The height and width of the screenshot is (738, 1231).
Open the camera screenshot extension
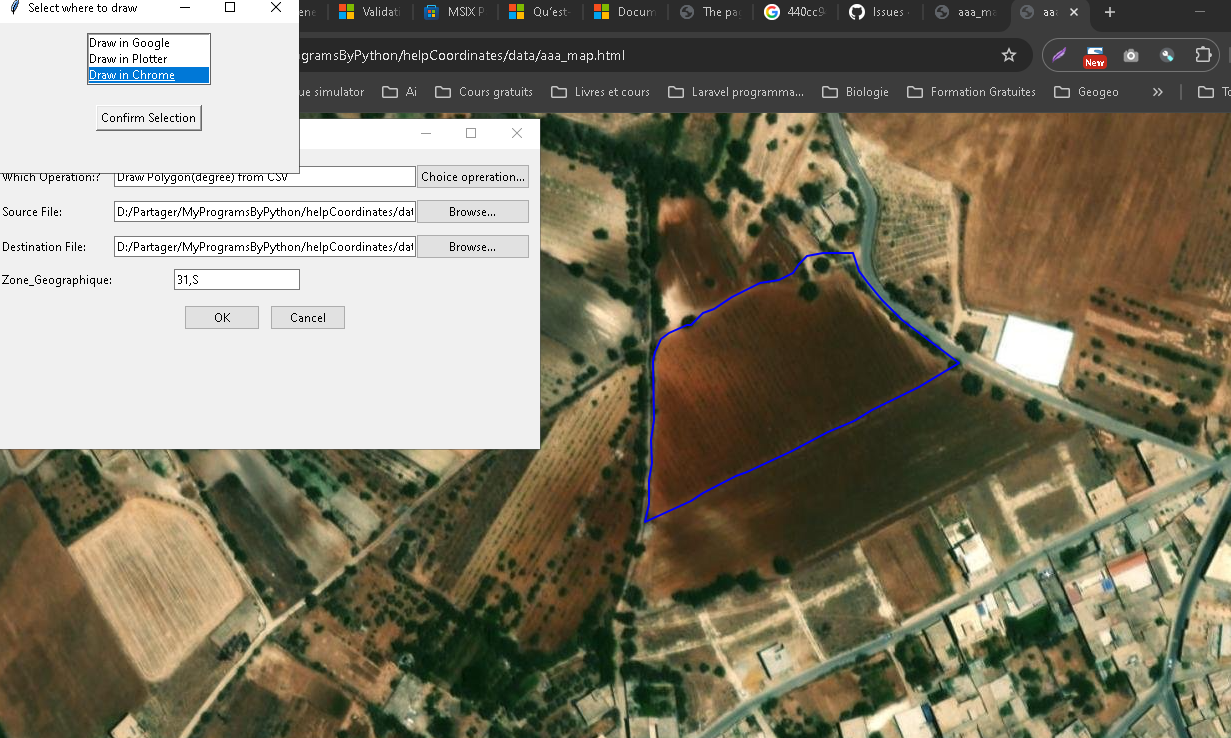point(1131,55)
